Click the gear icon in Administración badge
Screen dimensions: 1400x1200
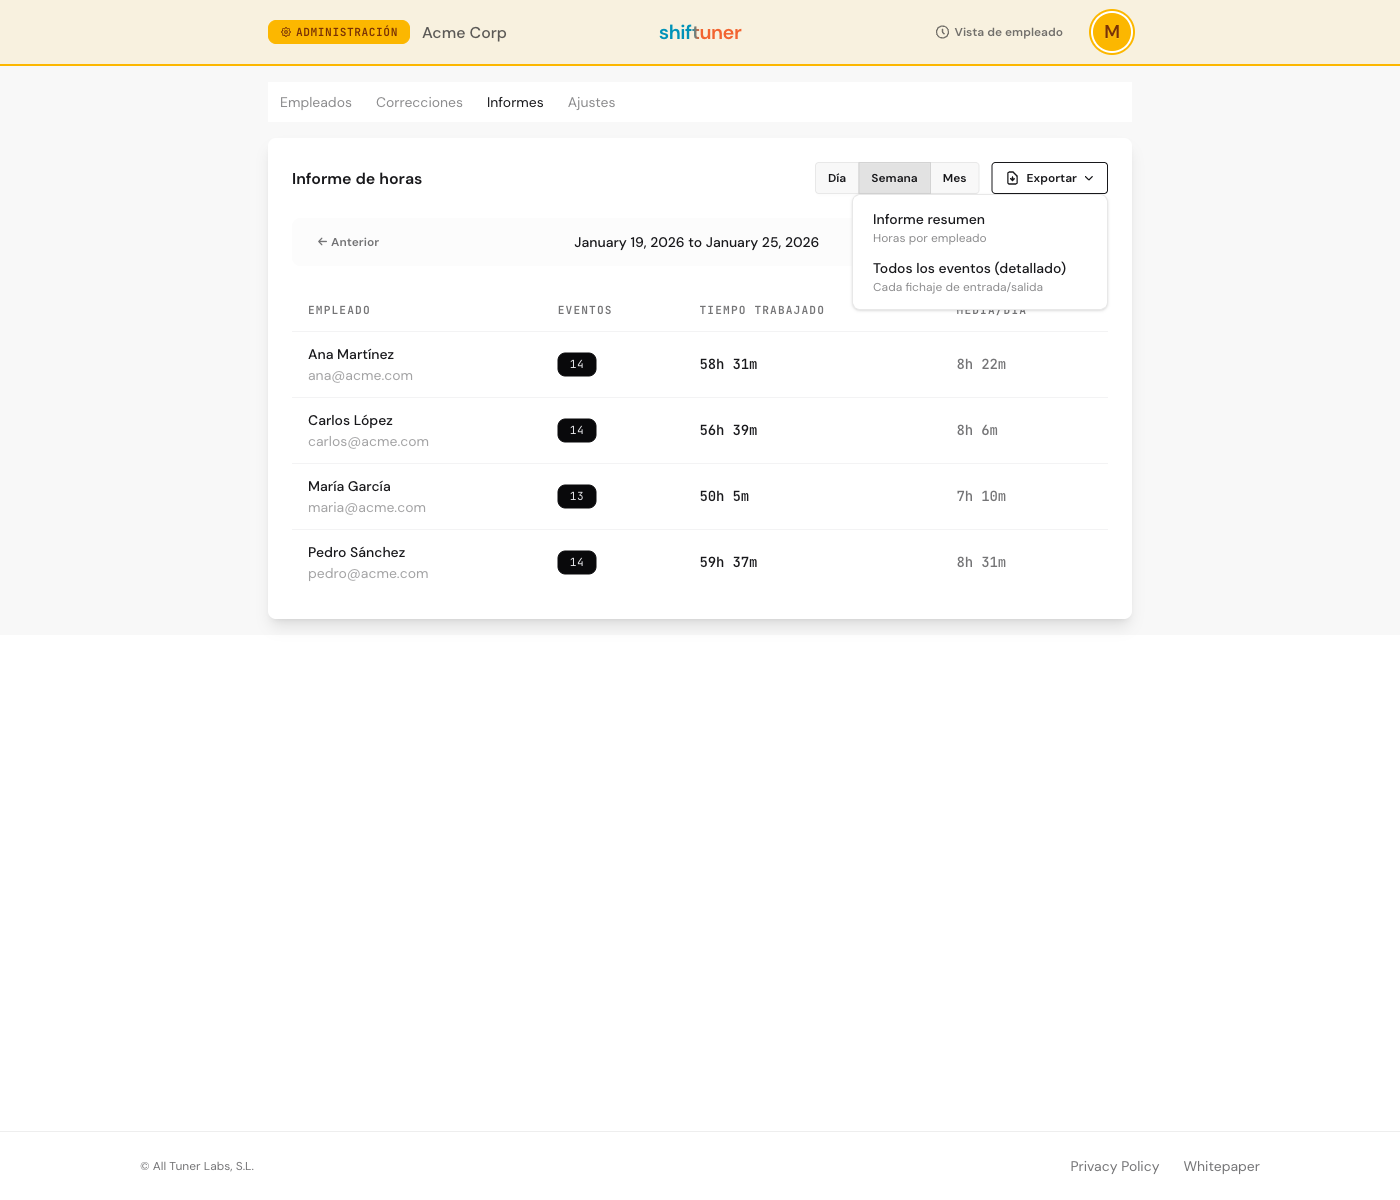point(286,33)
